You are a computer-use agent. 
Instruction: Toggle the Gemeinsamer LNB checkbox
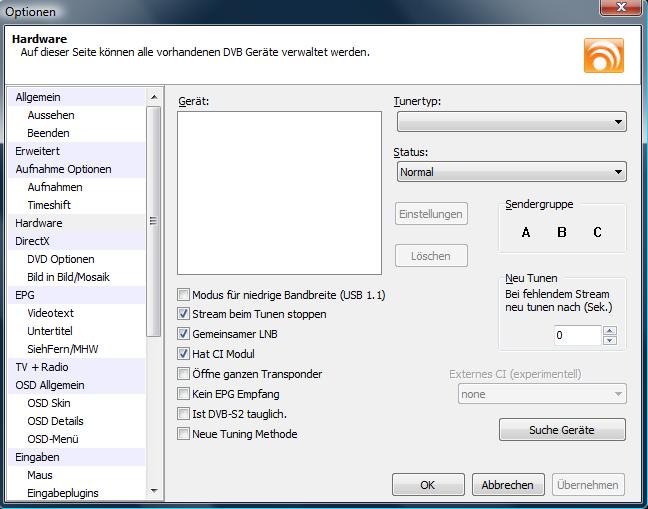183,334
